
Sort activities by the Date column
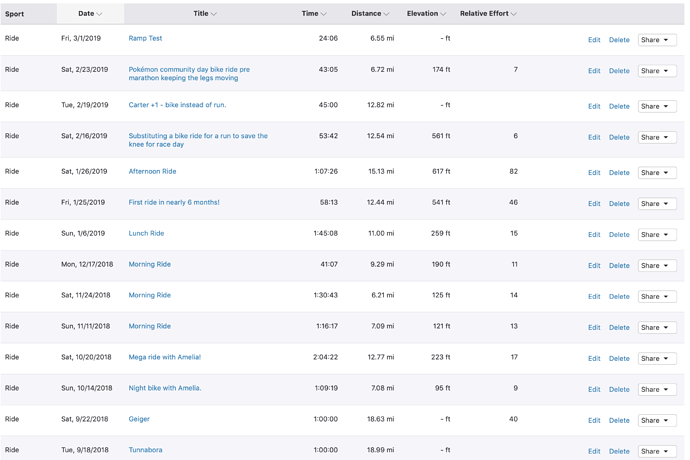pyautogui.click(x=89, y=14)
